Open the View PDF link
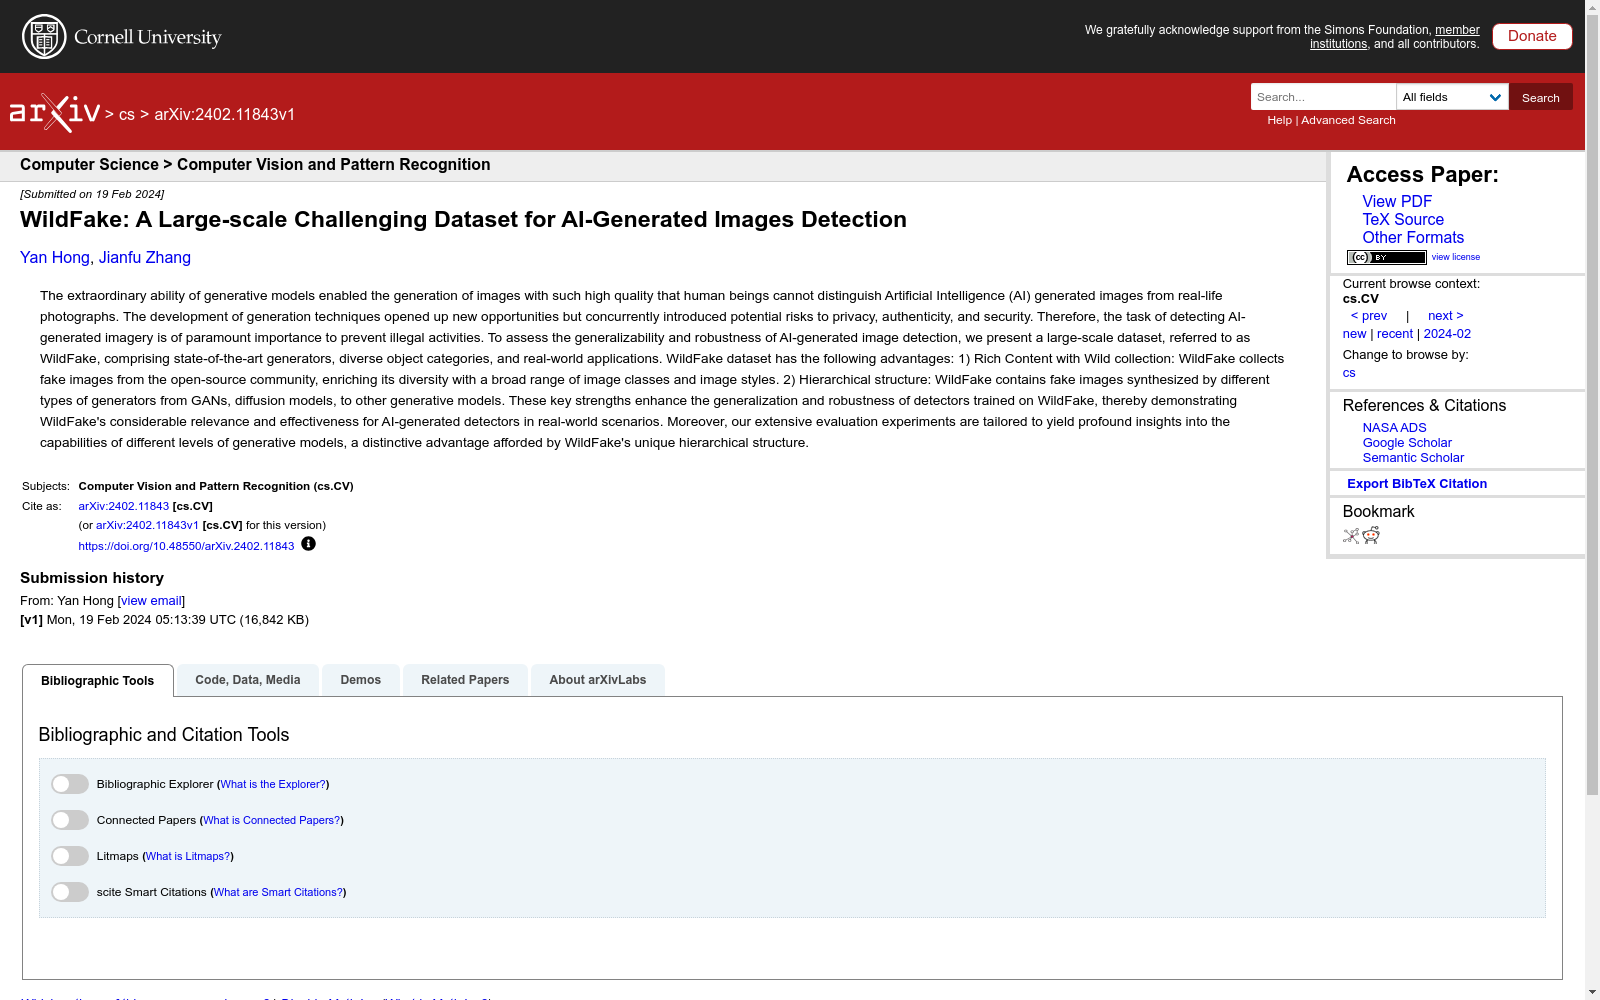The image size is (1600, 1000). click(1397, 201)
